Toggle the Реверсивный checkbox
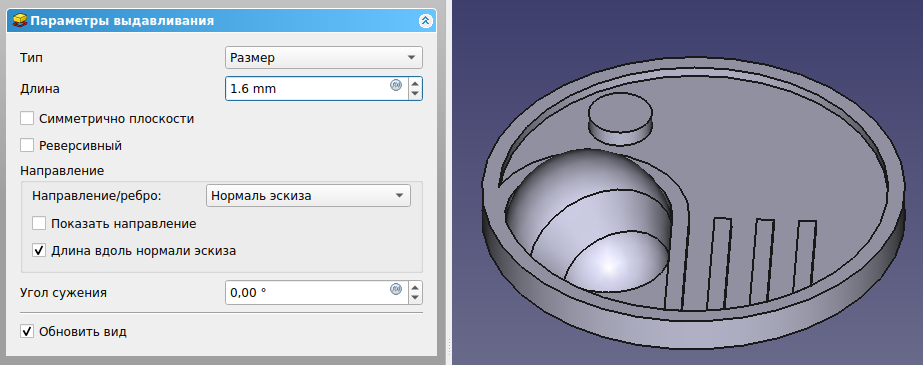Screen dimensions: 923x365 pyautogui.click(x=27, y=145)
